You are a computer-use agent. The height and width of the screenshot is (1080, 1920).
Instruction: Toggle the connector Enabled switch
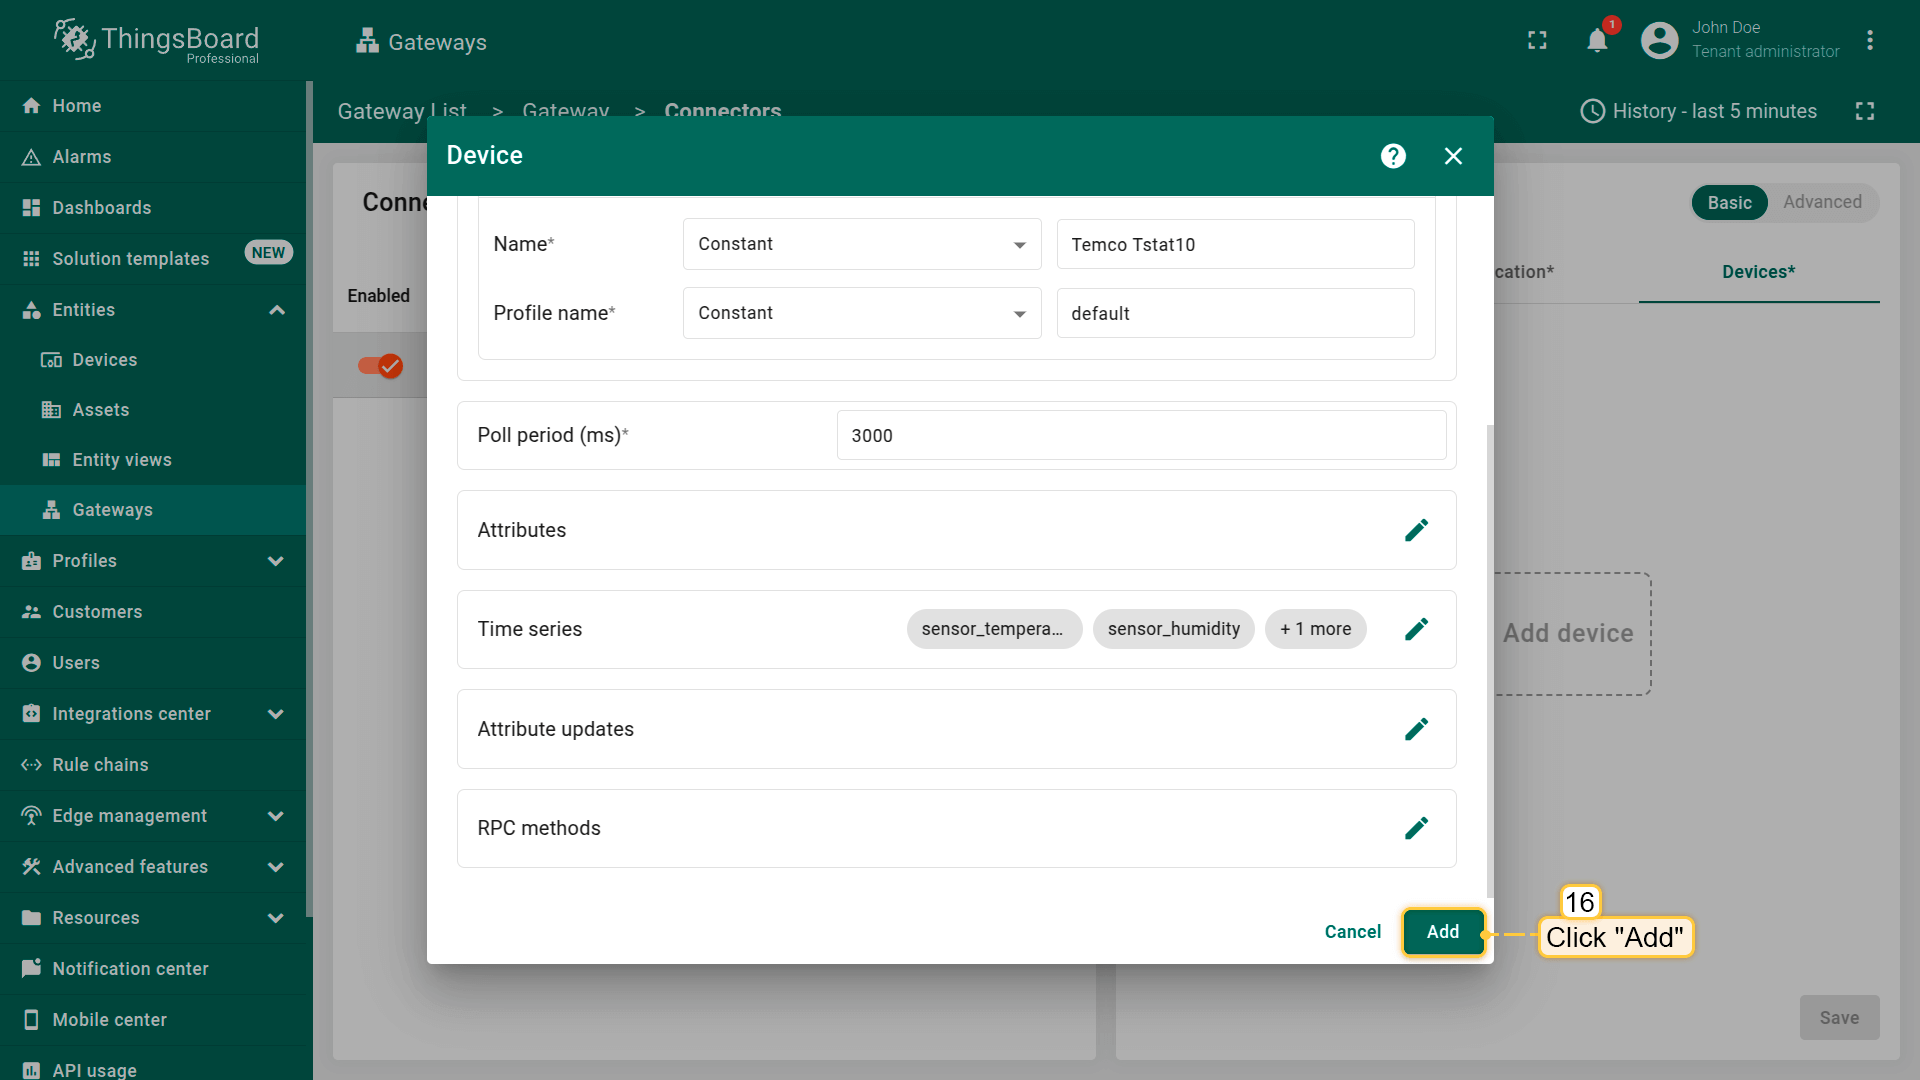[x=381, y=366]
